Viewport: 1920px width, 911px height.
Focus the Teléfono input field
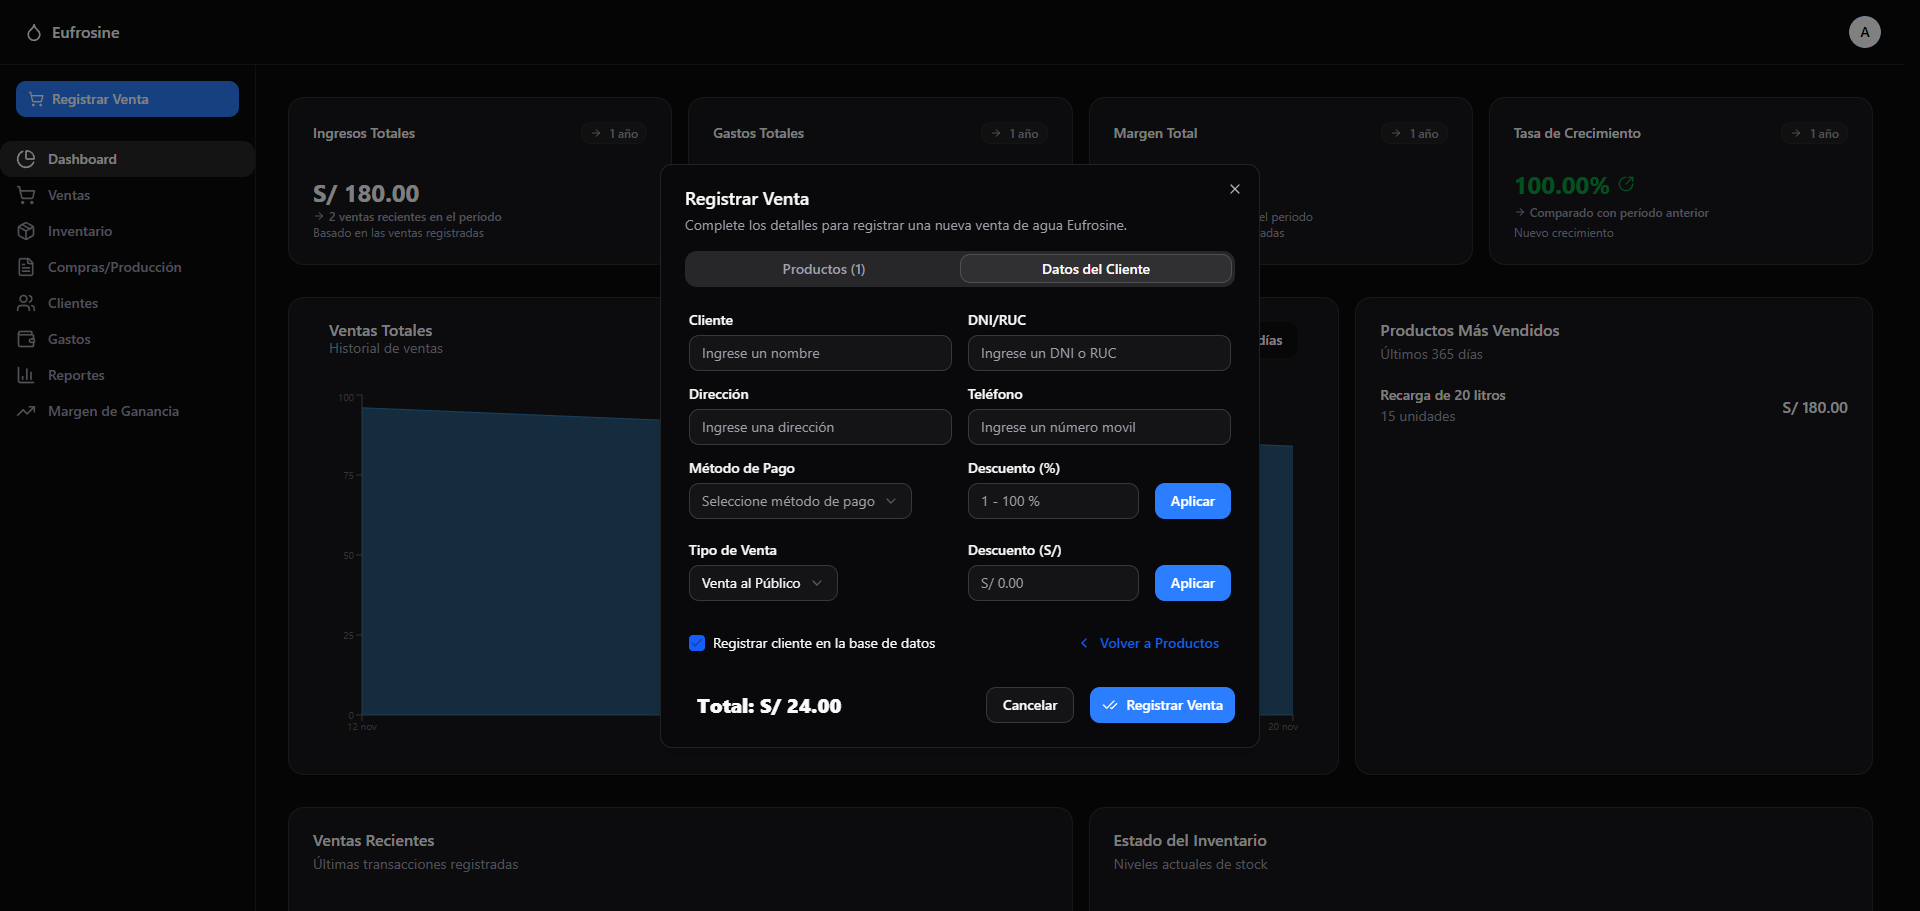(x=1099, y=427)
